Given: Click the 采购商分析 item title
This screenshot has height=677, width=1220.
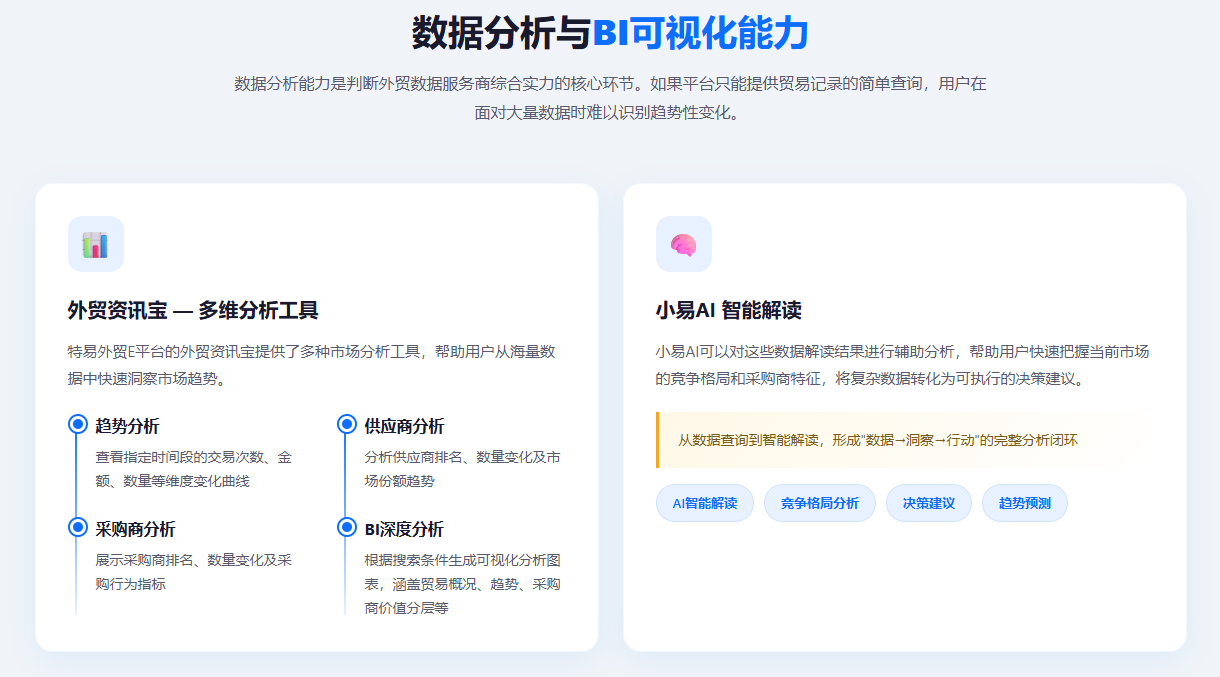Looking at the screenshot, I should (135, 529).
